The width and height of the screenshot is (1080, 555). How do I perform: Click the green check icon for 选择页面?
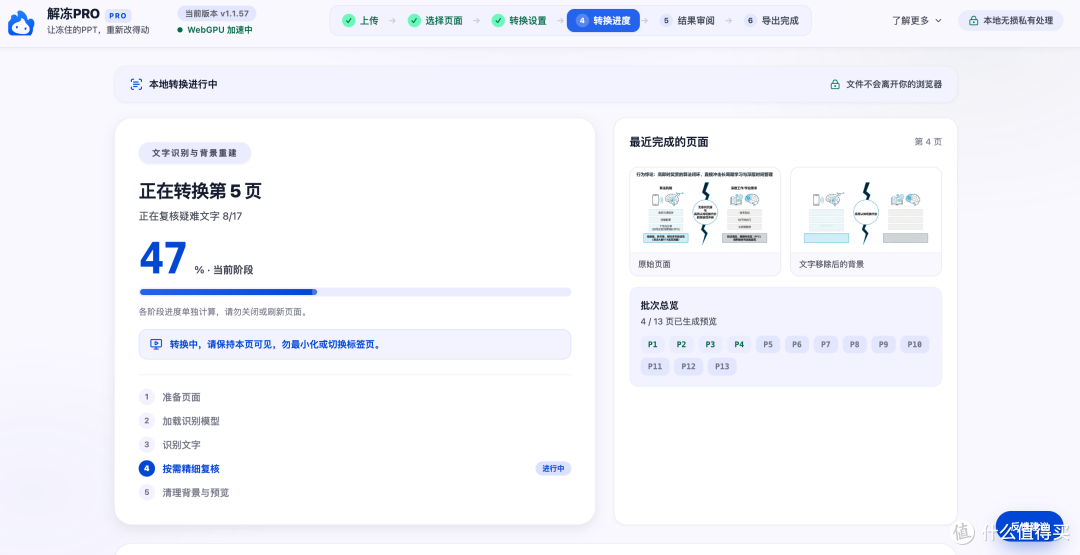(x=414, y=21)
